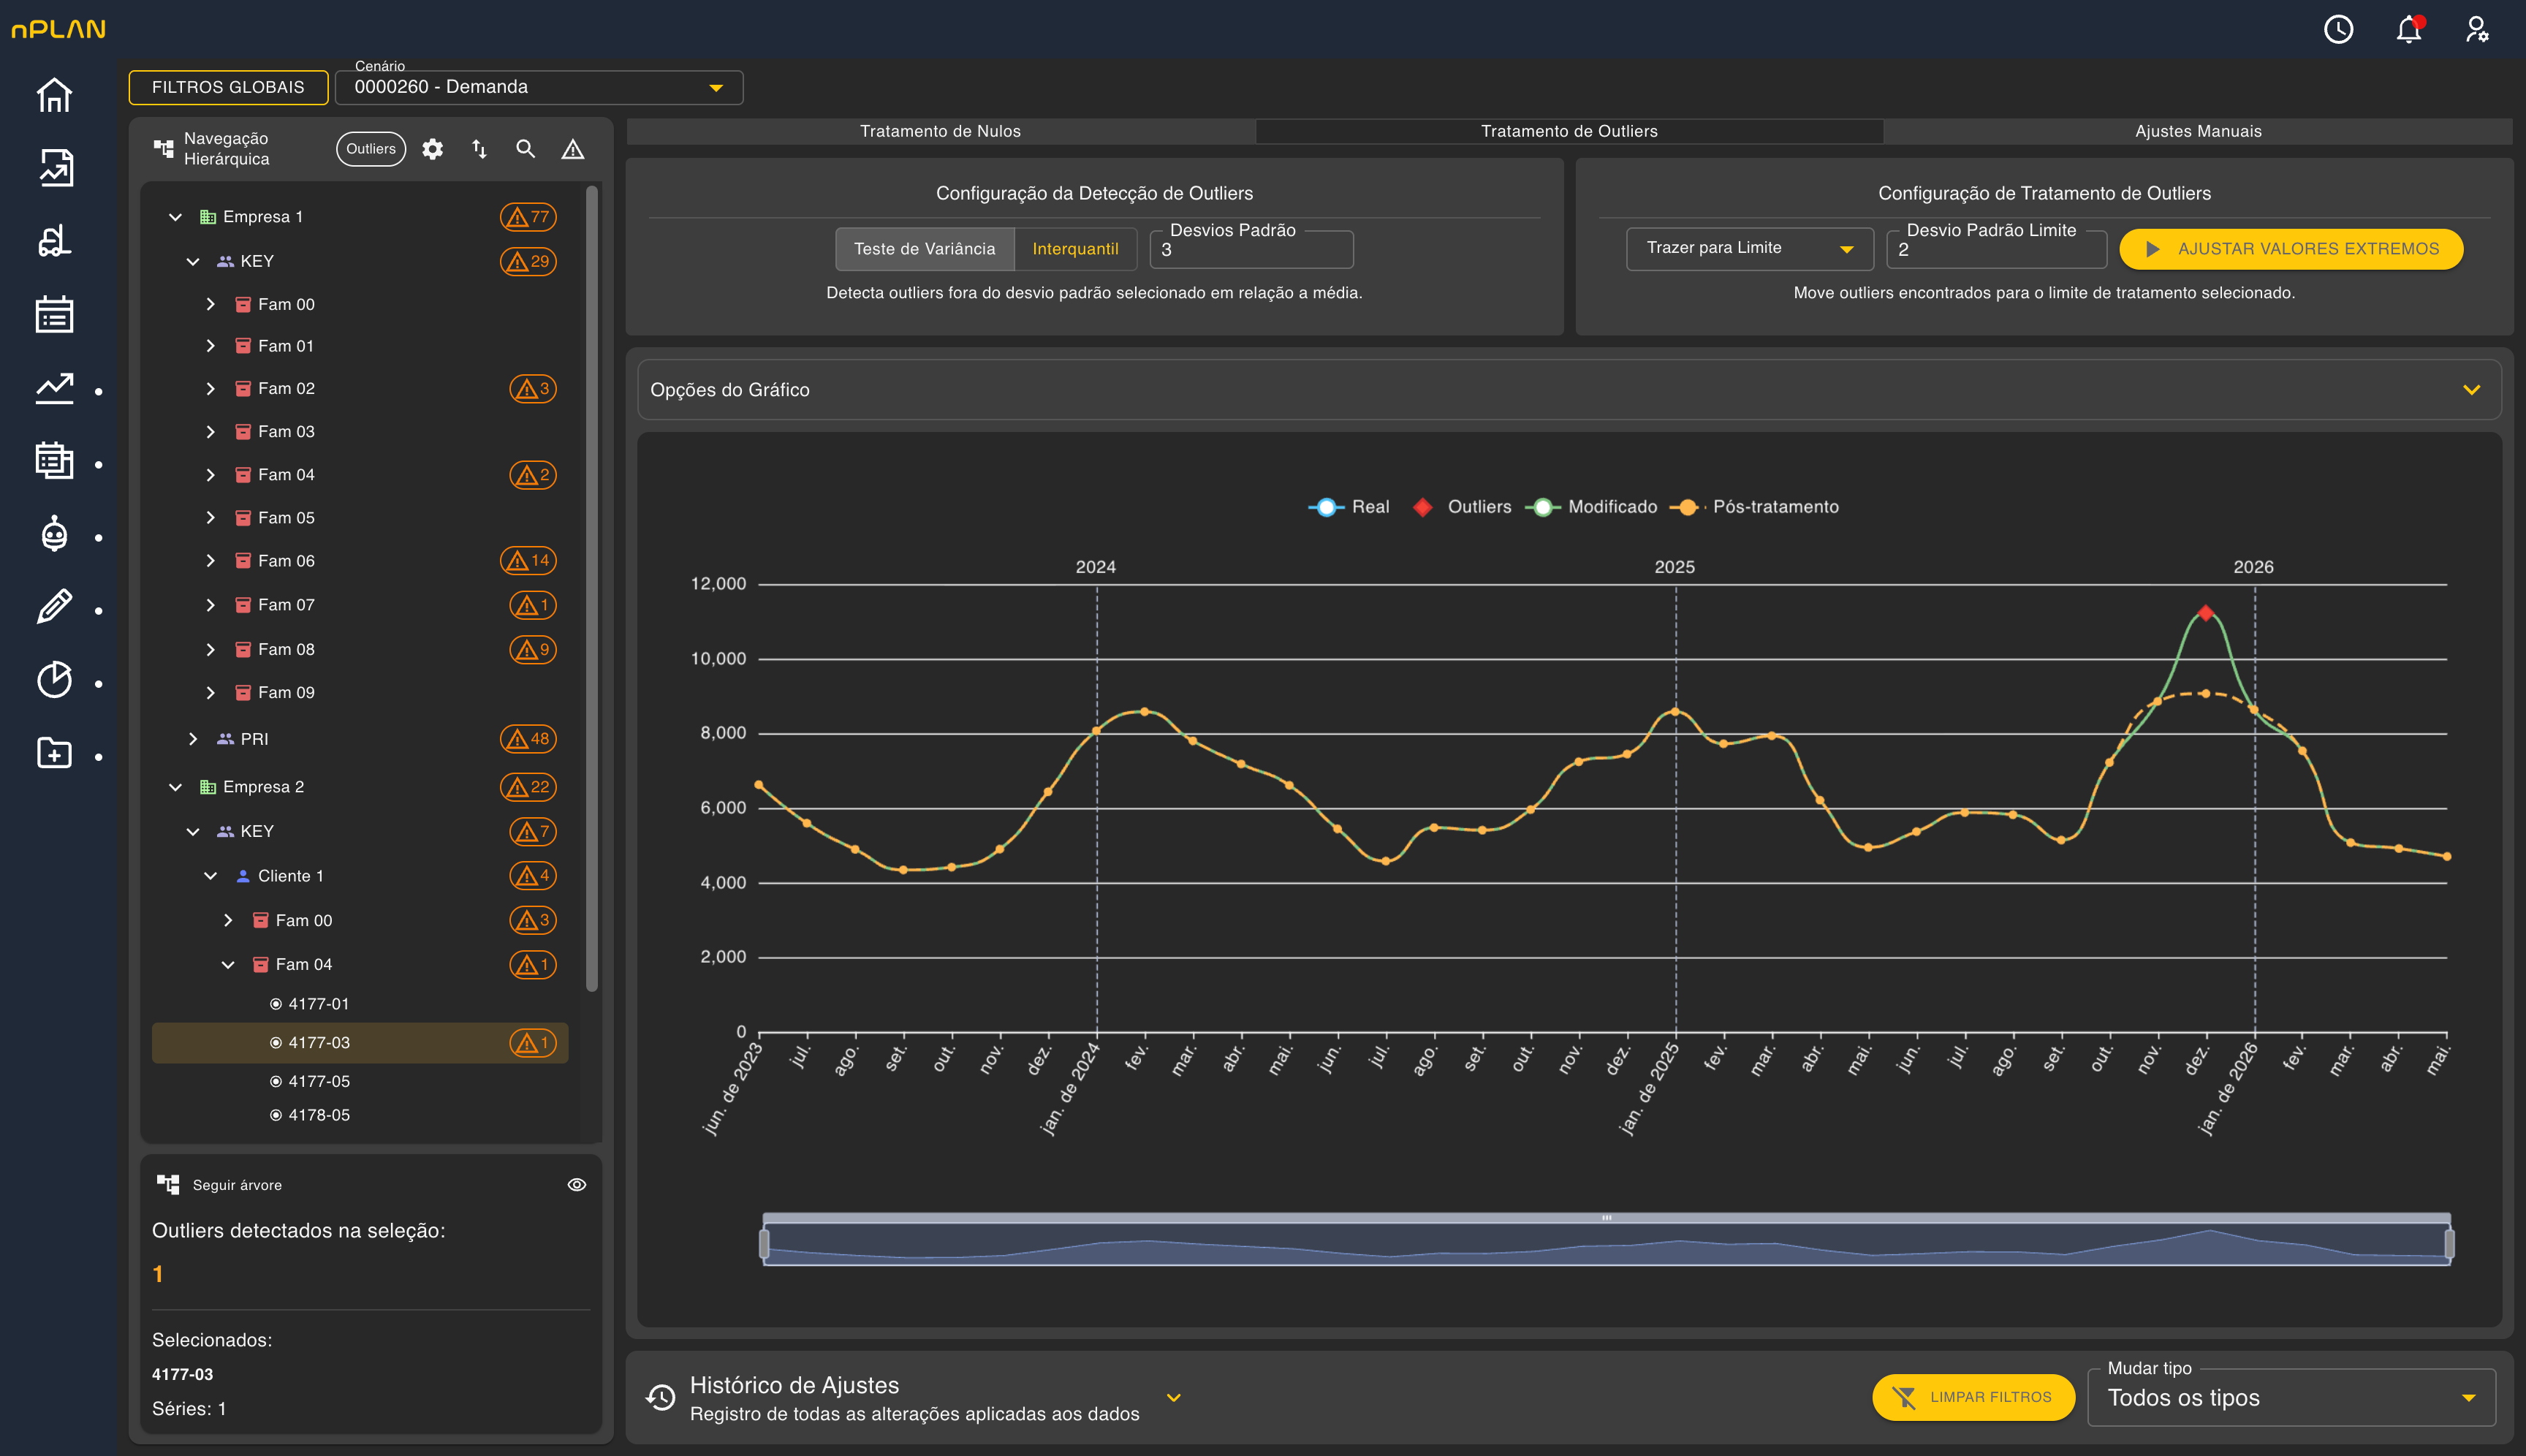Click the chart range slider left handle

(764, 1244)
